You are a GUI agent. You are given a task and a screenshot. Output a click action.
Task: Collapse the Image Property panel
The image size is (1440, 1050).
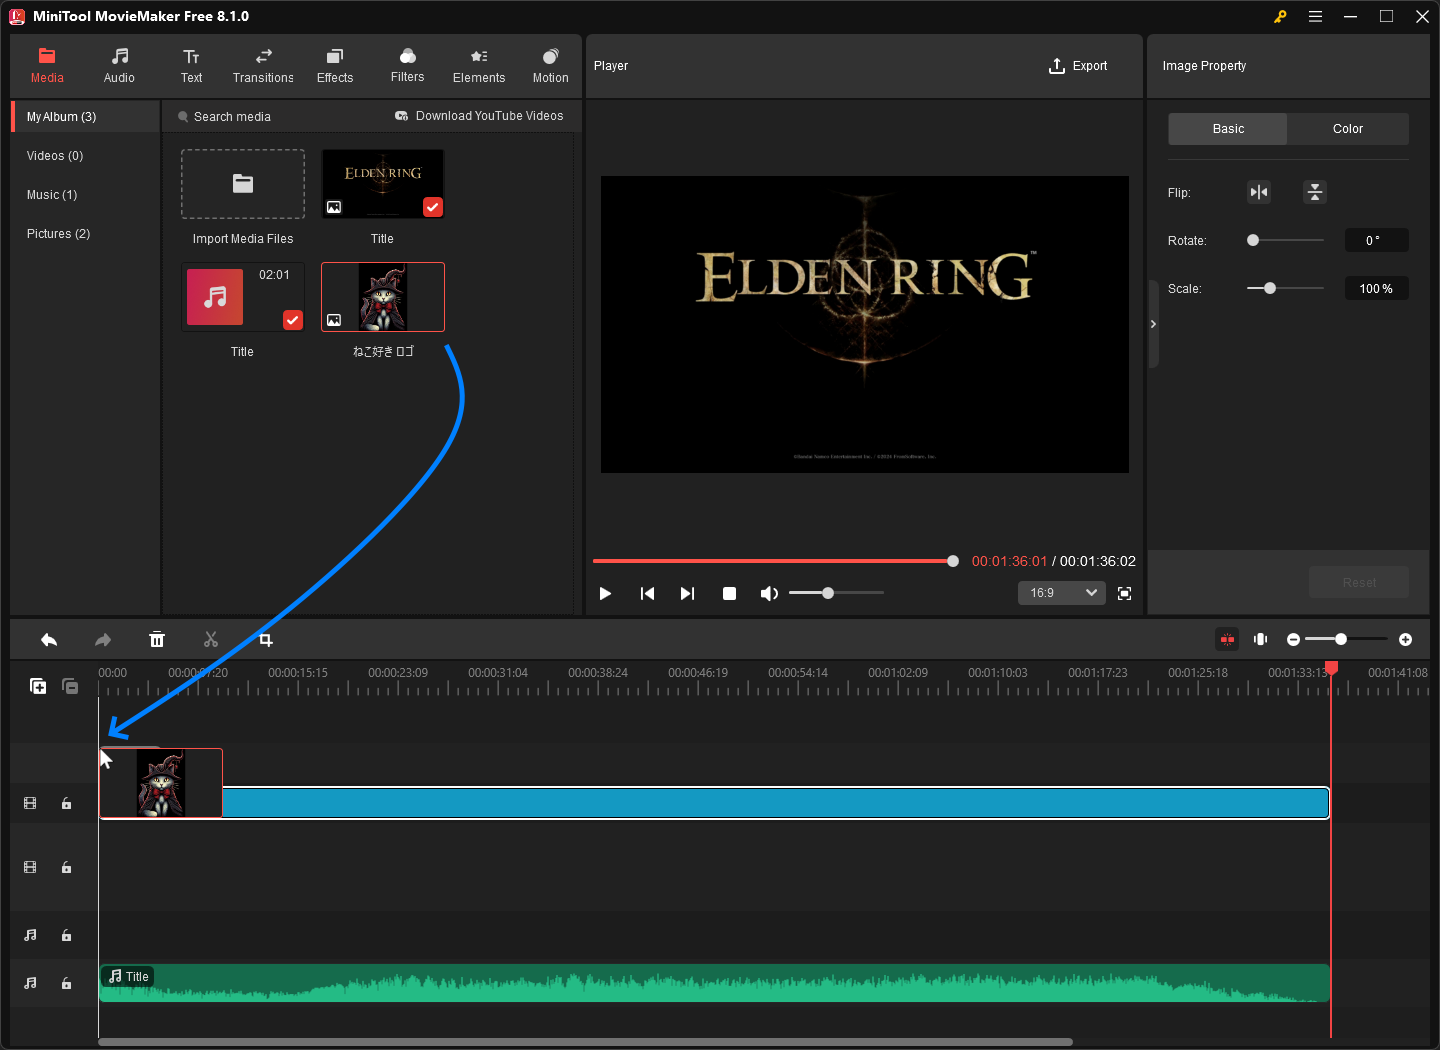(1153, 324)
